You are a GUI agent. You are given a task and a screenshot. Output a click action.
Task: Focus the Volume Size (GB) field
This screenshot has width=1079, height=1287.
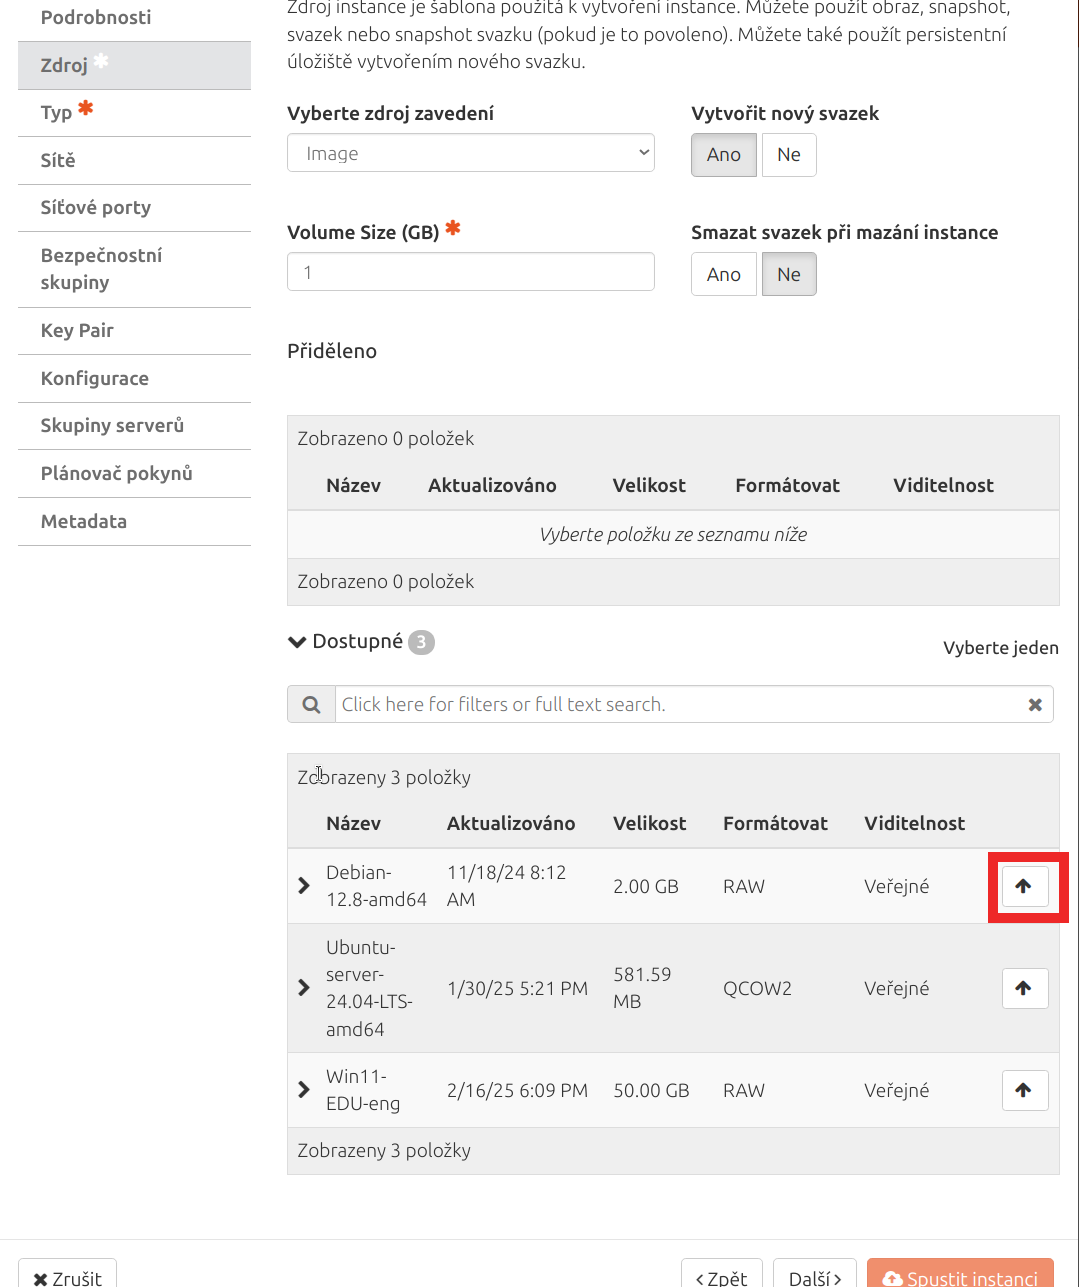471,272
